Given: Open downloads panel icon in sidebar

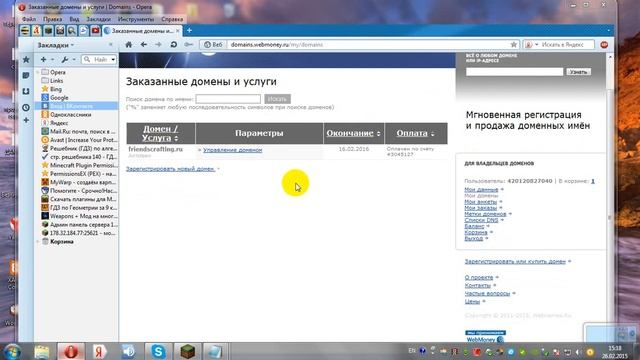Looking at the screenshot, I should click(x=26, y=91).
